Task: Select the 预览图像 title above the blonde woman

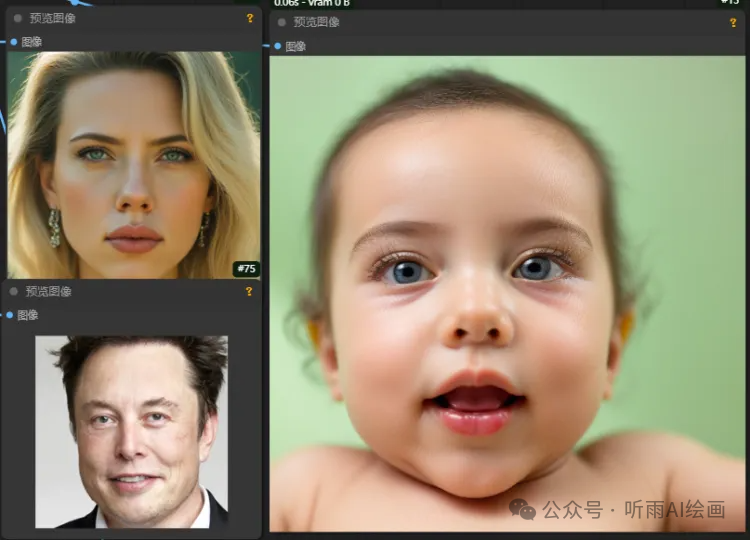Action: point(53,18)
